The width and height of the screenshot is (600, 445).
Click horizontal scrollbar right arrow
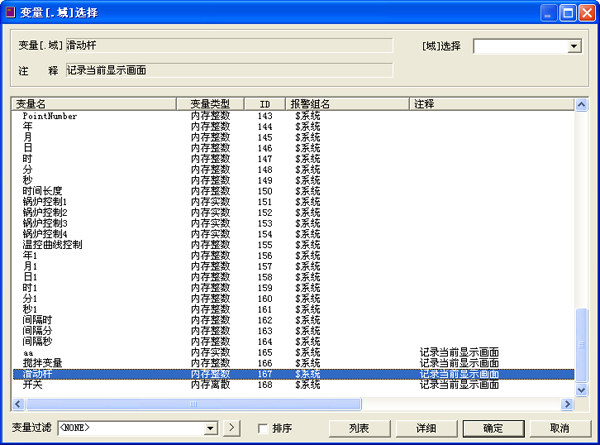(x=567, y=404)
